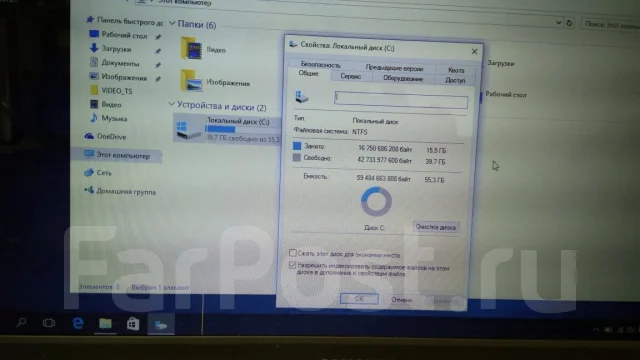The height and width of the screenshot is (360, 640).
Task: Click the 39,7 ГБ free space value
Action: (435, 162)
